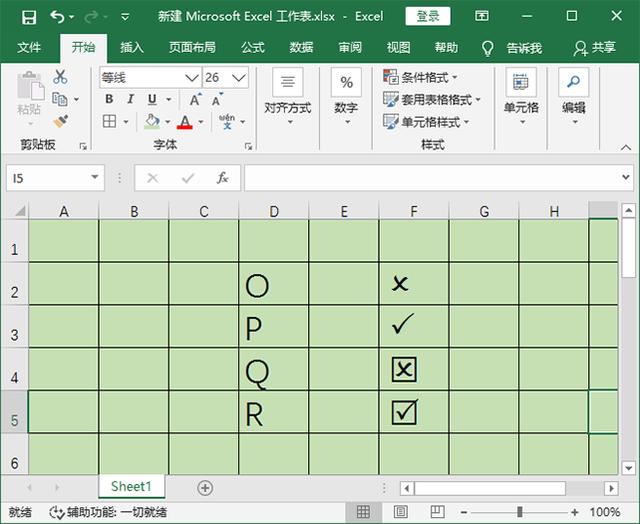Switch to the 公式 tab
640x524 pixels.
tap(253, 48)
